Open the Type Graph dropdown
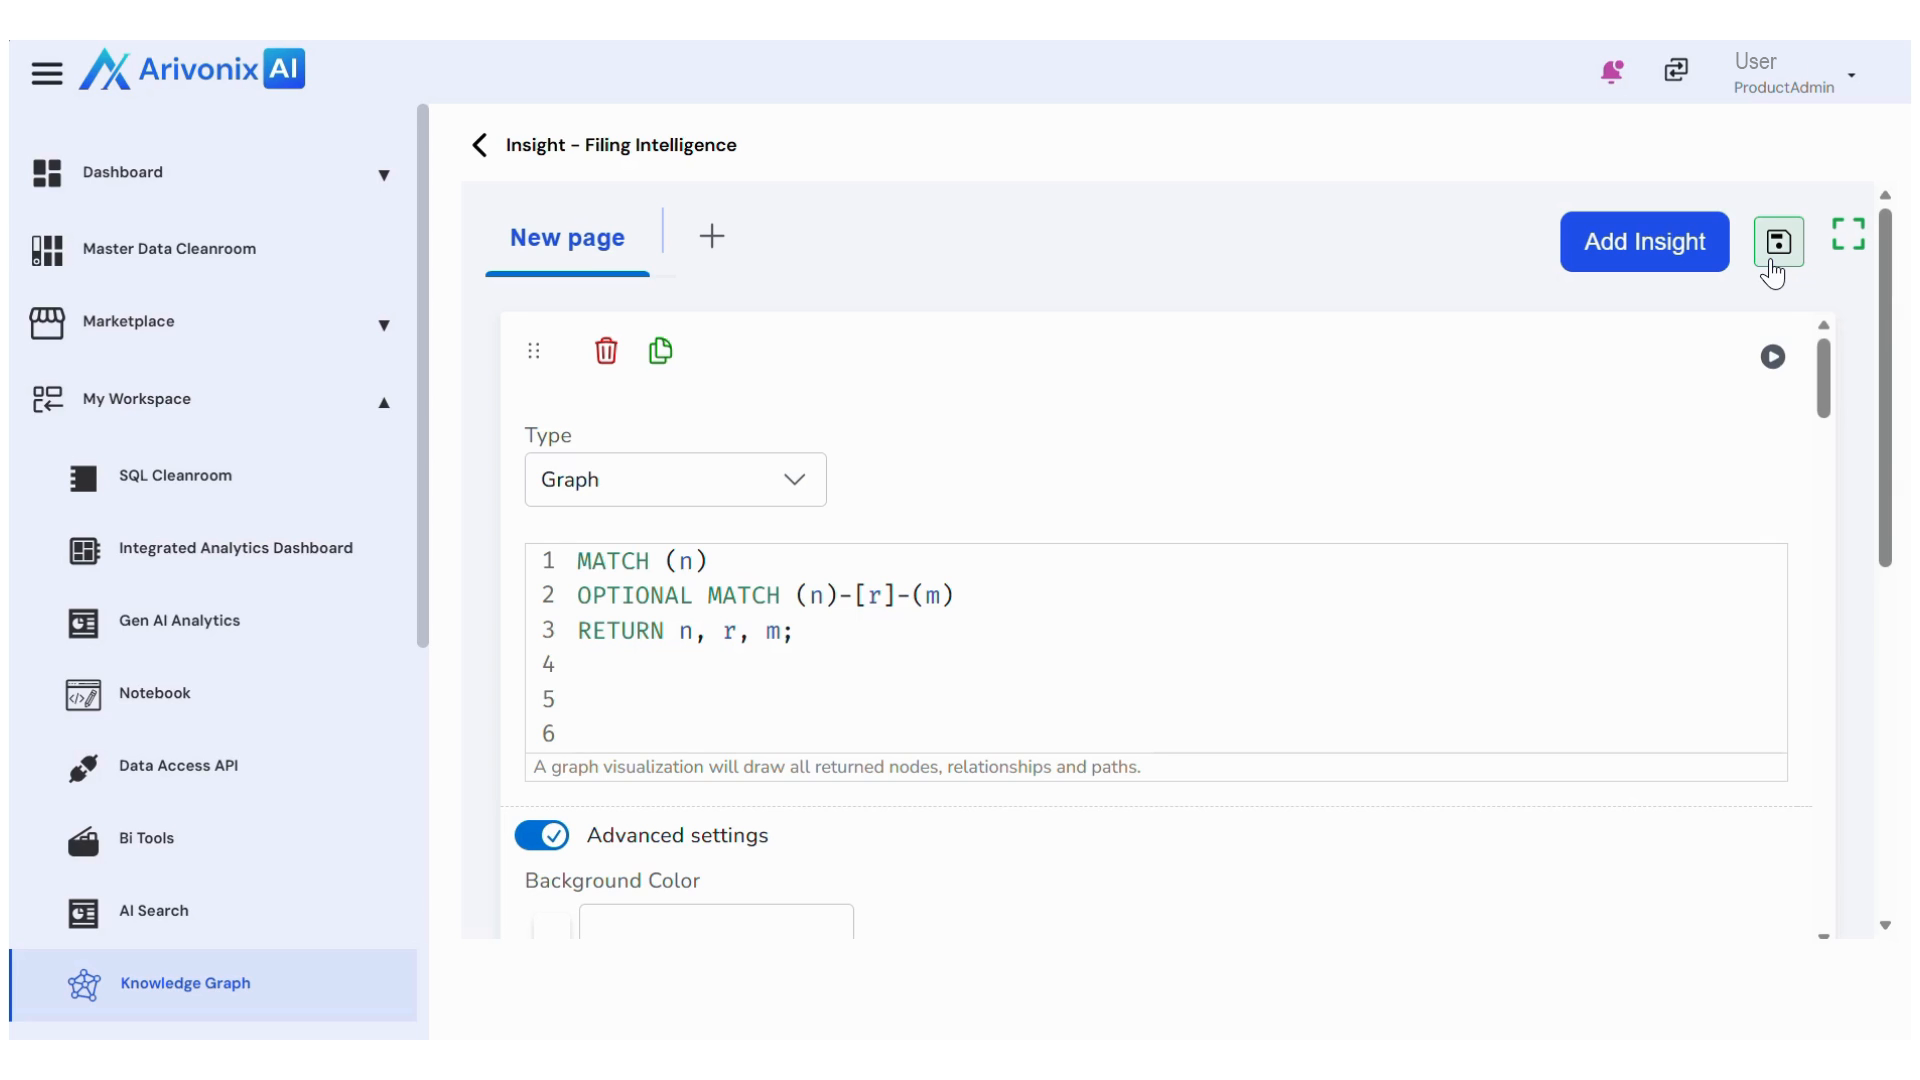The image size is (1920, 1080). coord(675,480)
